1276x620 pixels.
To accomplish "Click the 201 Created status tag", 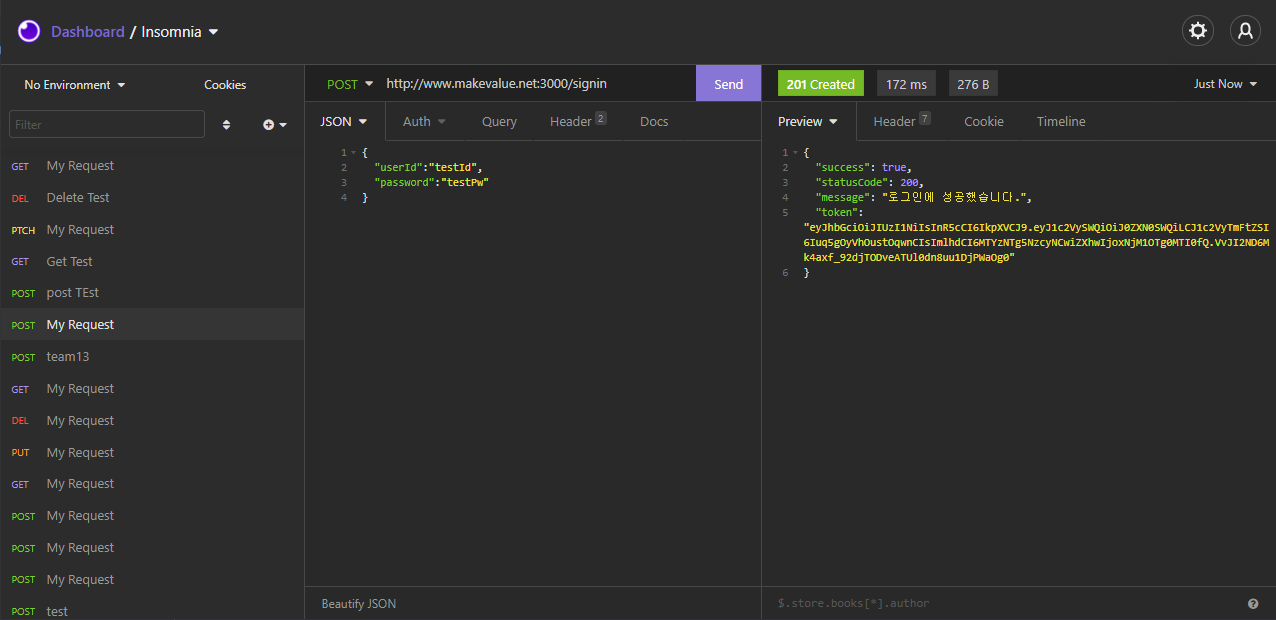I will coord(820,84).
